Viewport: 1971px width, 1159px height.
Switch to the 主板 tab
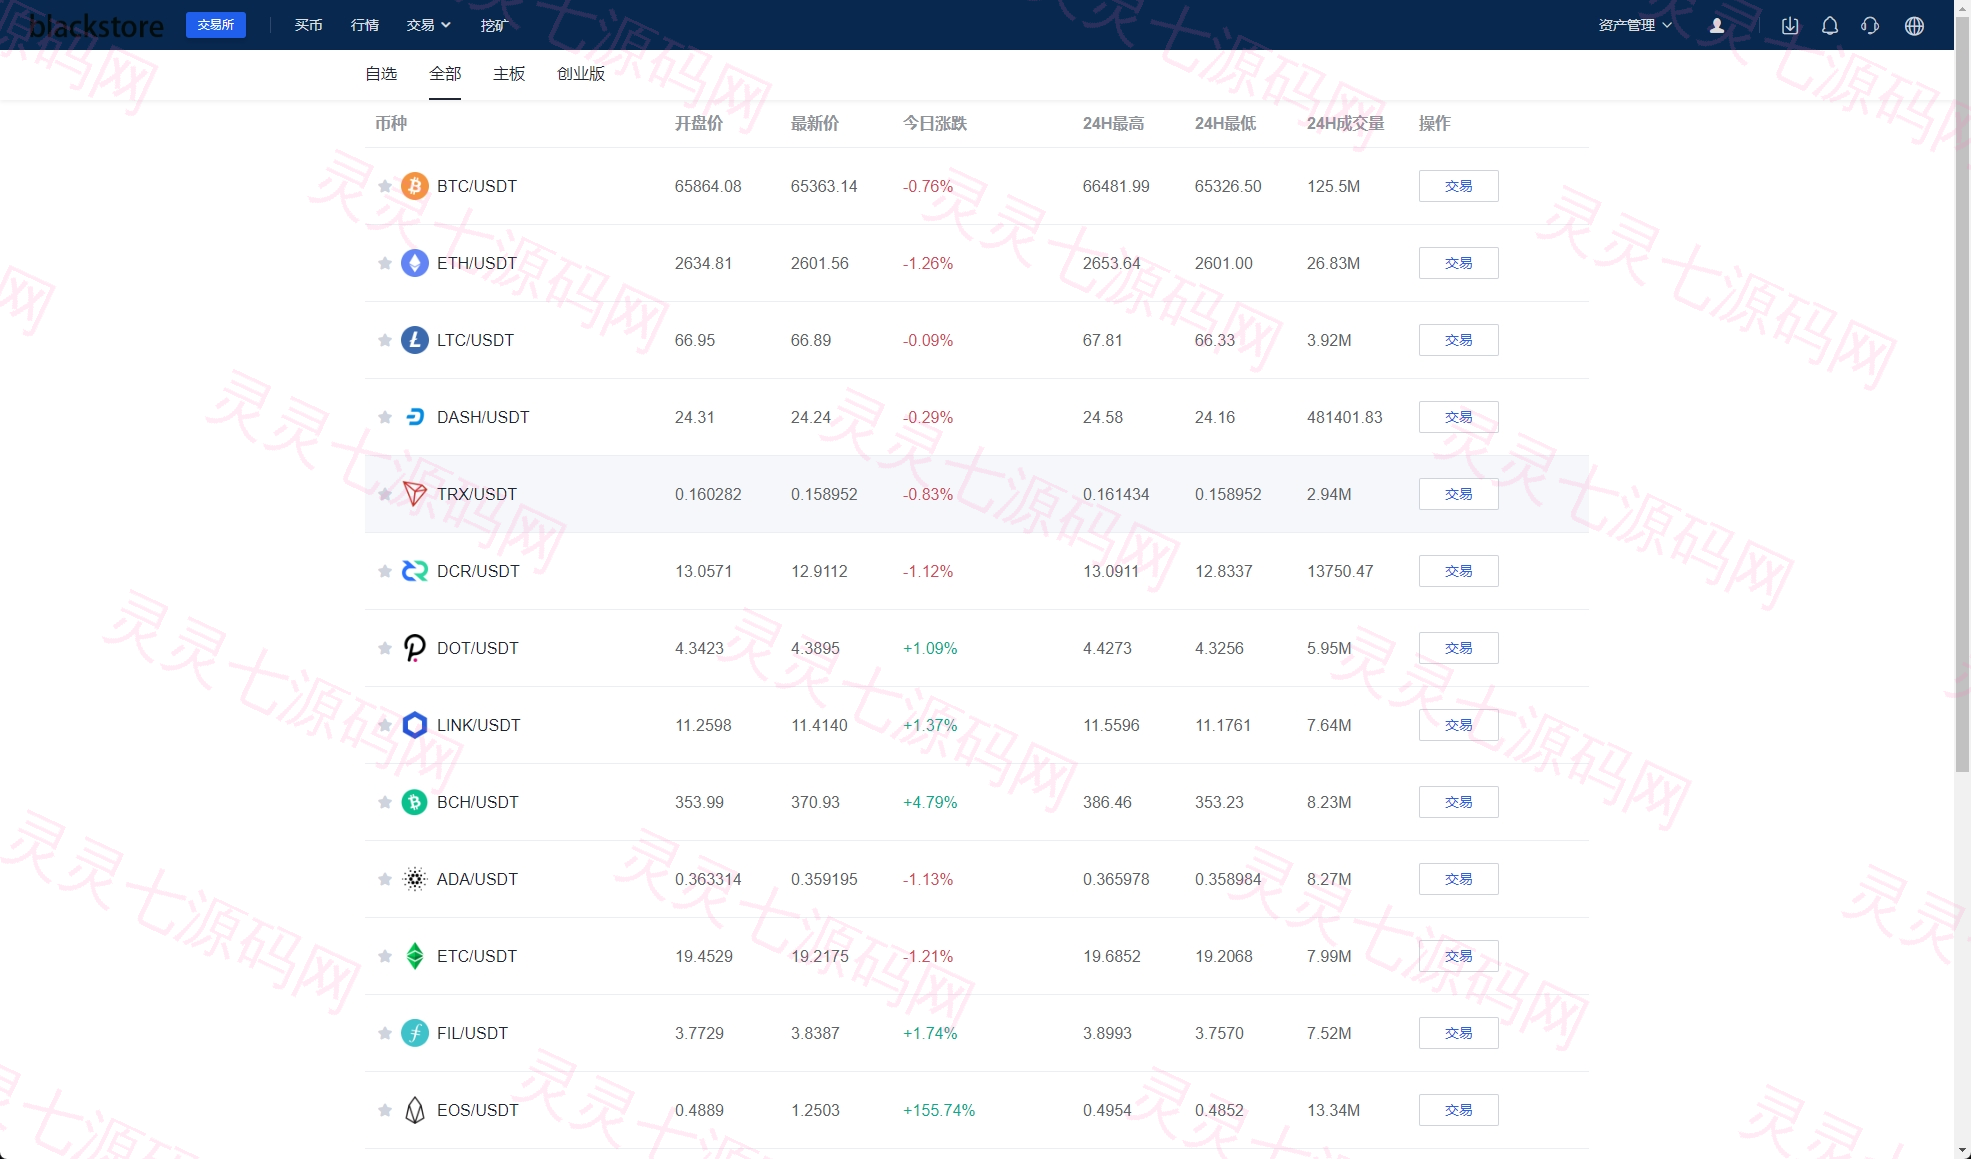509,74
